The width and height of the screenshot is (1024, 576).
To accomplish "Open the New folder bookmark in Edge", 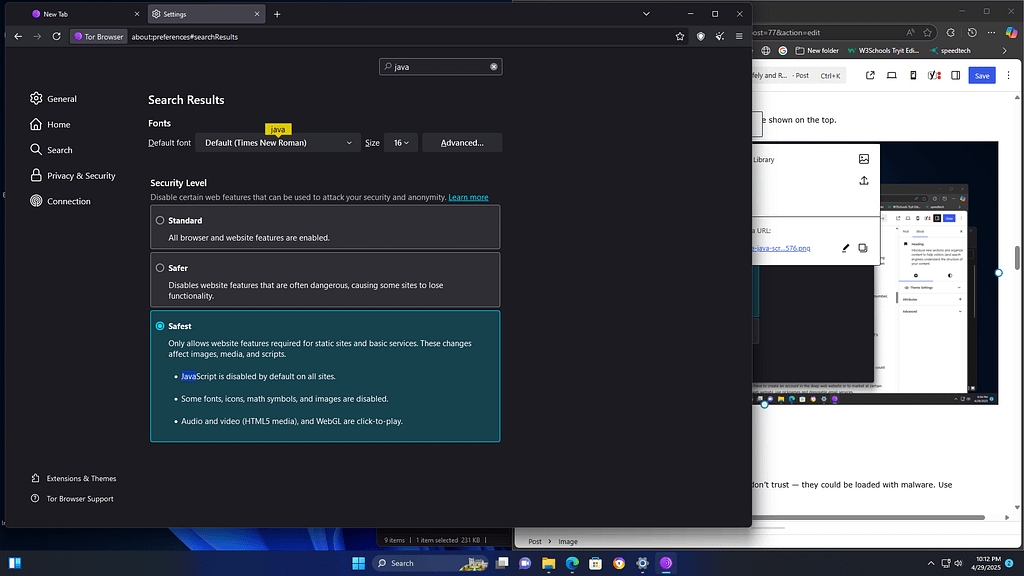I will 817,50.
